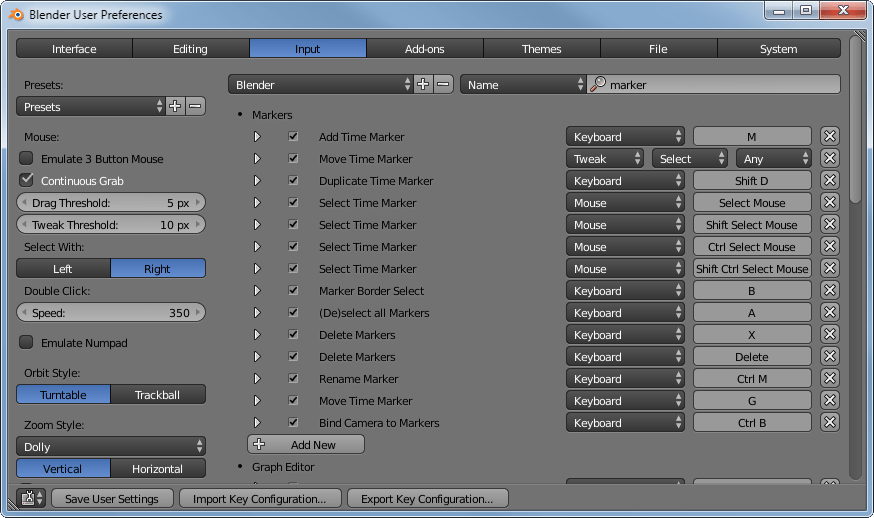This screenshot has width=874, height=518.
Task: Remove the Blender key configuration preset
Action: tap(443, 85)
